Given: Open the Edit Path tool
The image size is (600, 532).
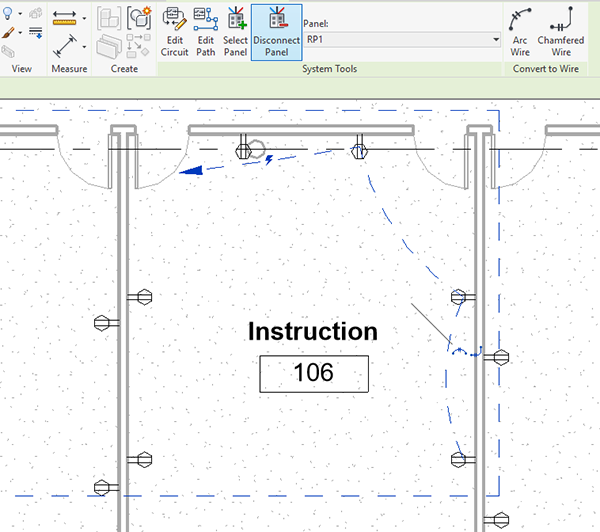Looking at the screenshot, I should click(x=205, y=31).
